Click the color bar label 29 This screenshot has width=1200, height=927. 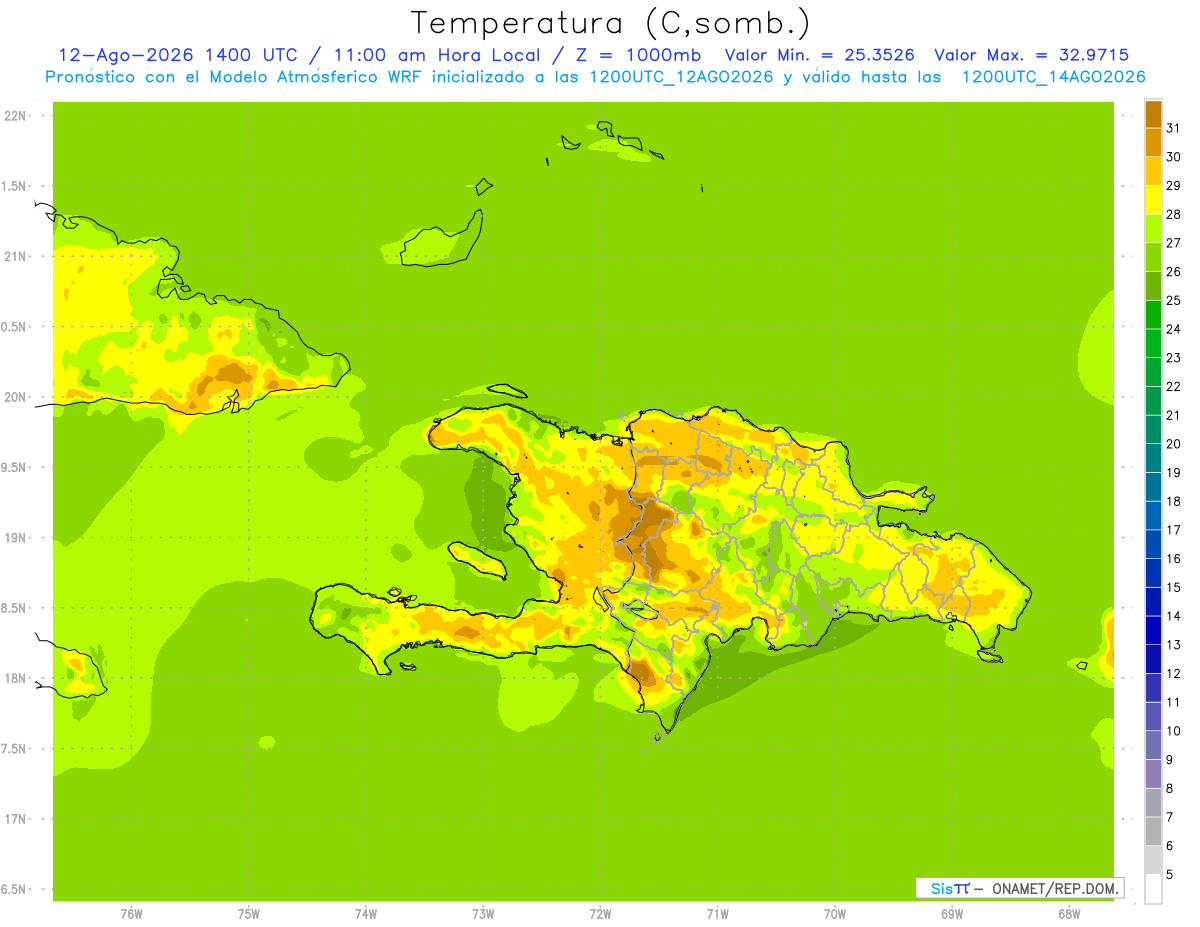[1173, 186]
